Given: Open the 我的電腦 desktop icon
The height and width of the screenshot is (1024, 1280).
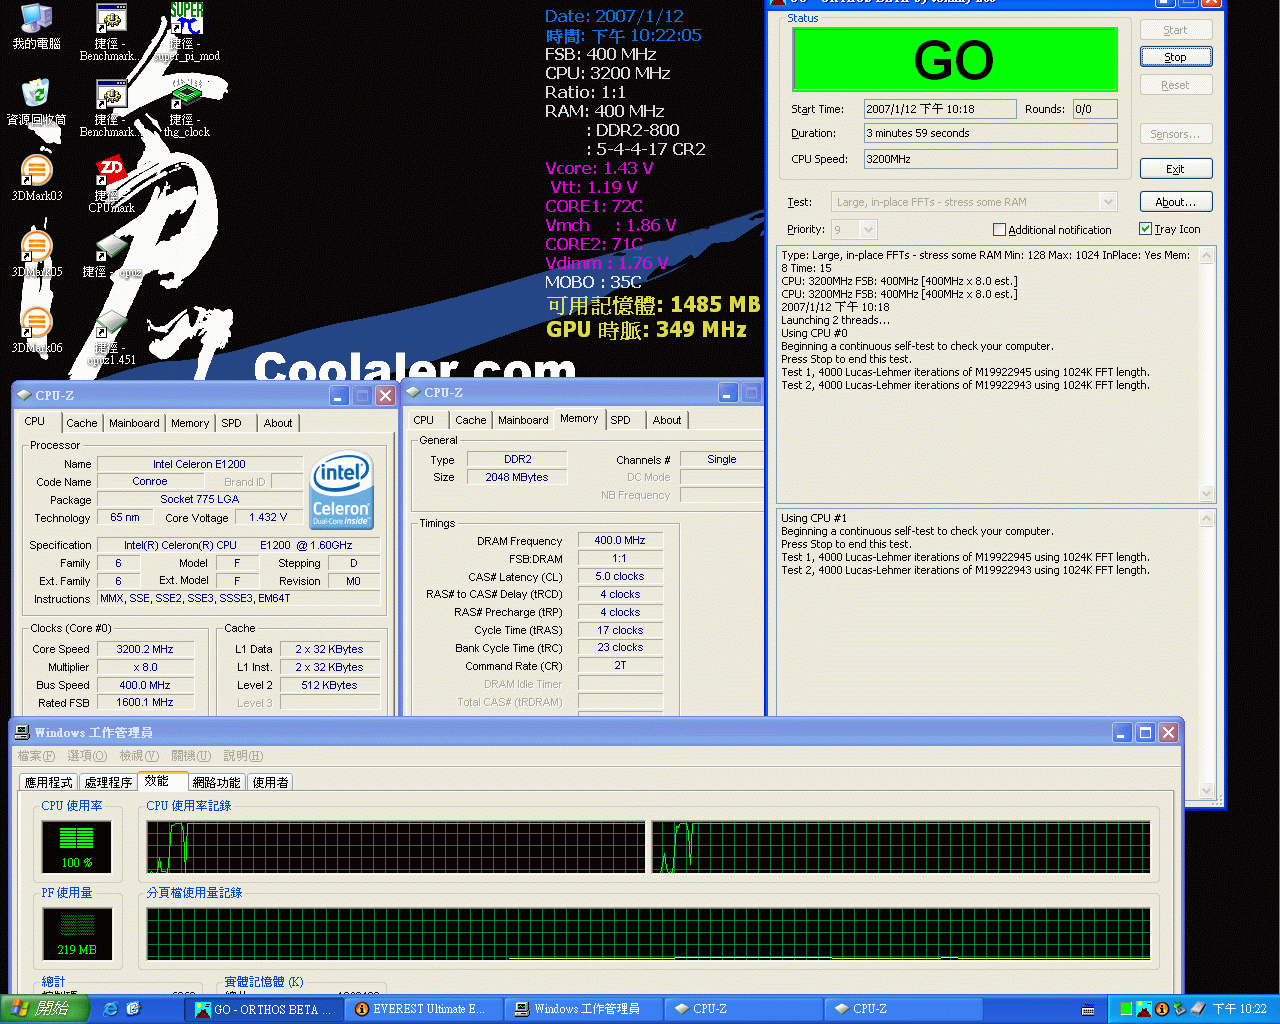Looking at the screenshot, I should coord(36,27).
